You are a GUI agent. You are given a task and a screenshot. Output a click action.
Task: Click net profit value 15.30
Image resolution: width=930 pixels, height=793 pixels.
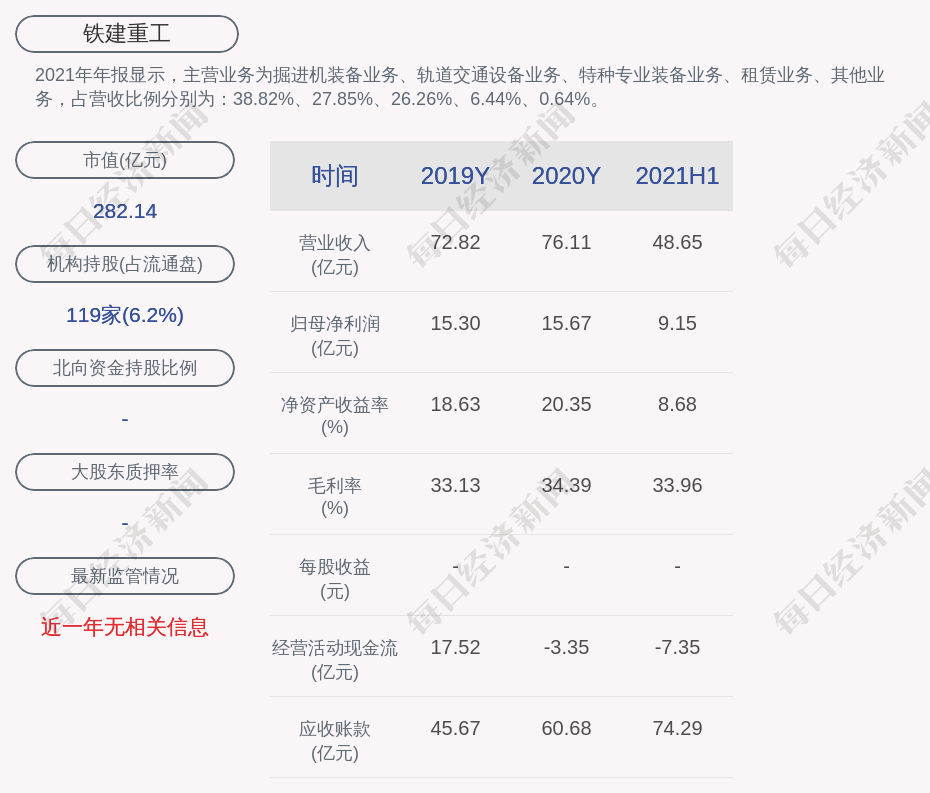coord(455,323)
